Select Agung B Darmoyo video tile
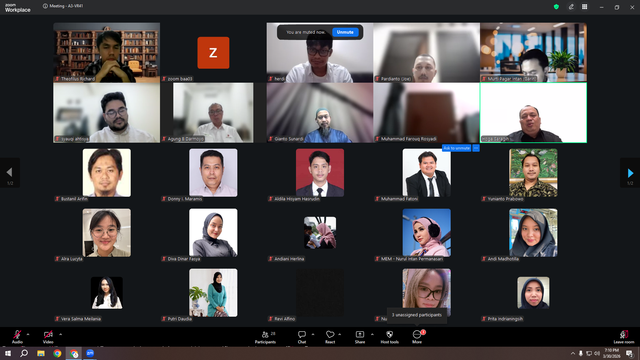This screenshot has height=360, width=640. (213, 113)
